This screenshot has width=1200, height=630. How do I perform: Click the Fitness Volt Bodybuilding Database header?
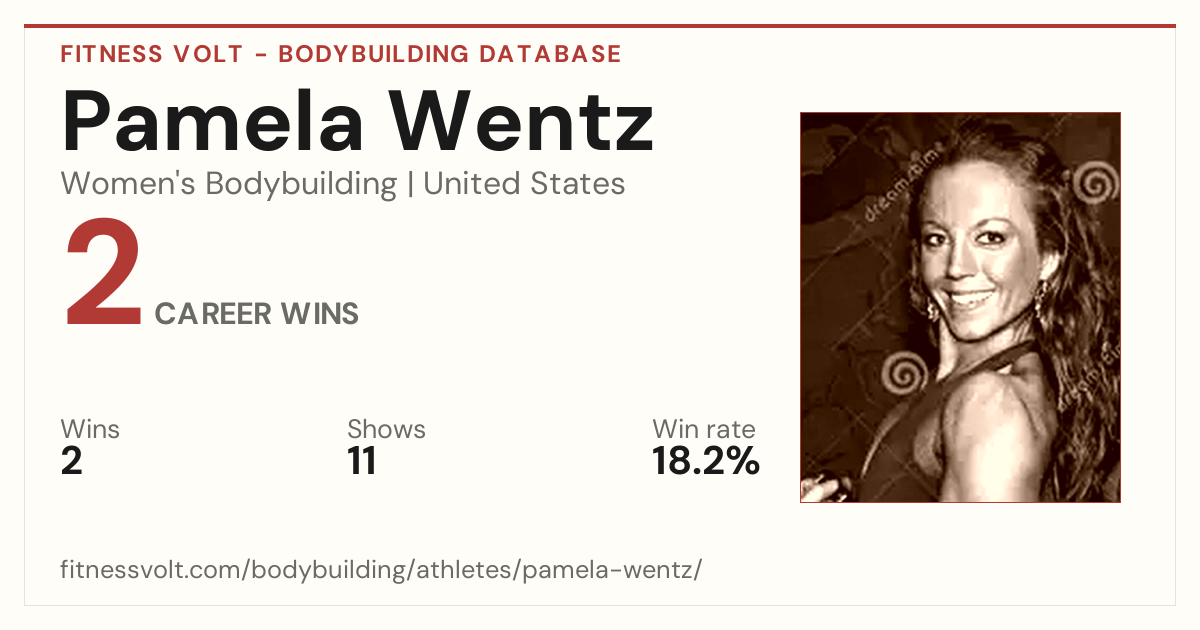[x=341, y=54]
